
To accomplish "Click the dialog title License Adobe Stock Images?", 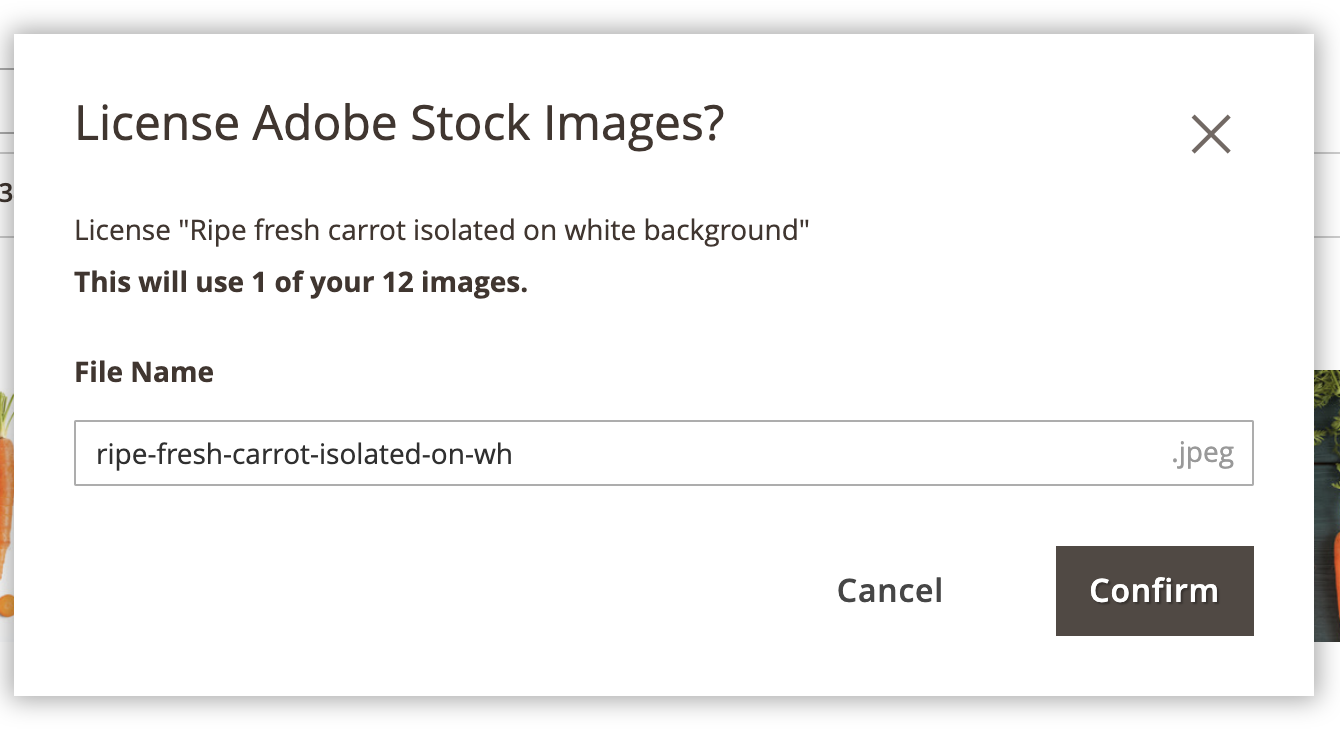I will coord(400,122).
